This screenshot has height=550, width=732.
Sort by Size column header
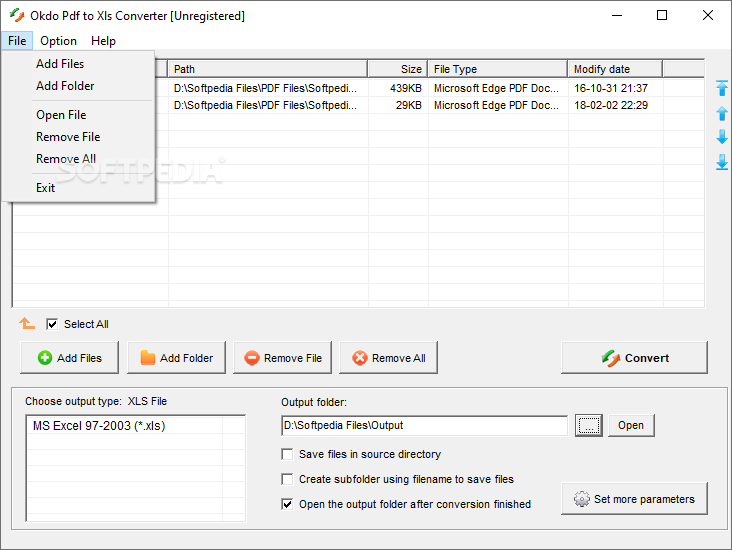tap(398, 69)
